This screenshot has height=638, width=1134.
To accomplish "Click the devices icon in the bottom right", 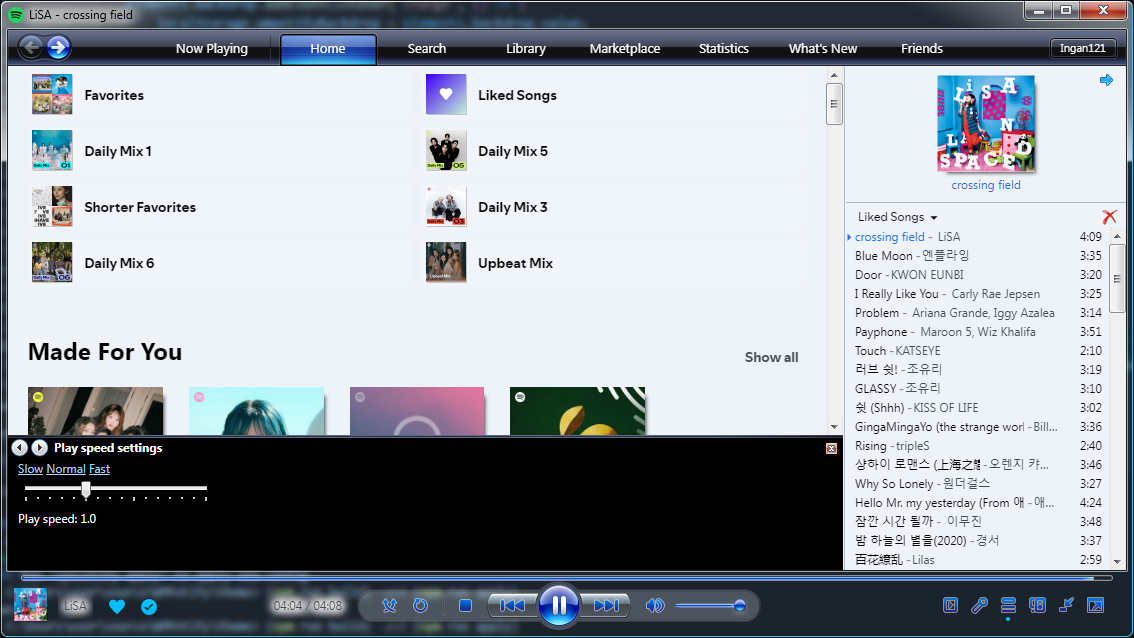I will coord(1037,605).
